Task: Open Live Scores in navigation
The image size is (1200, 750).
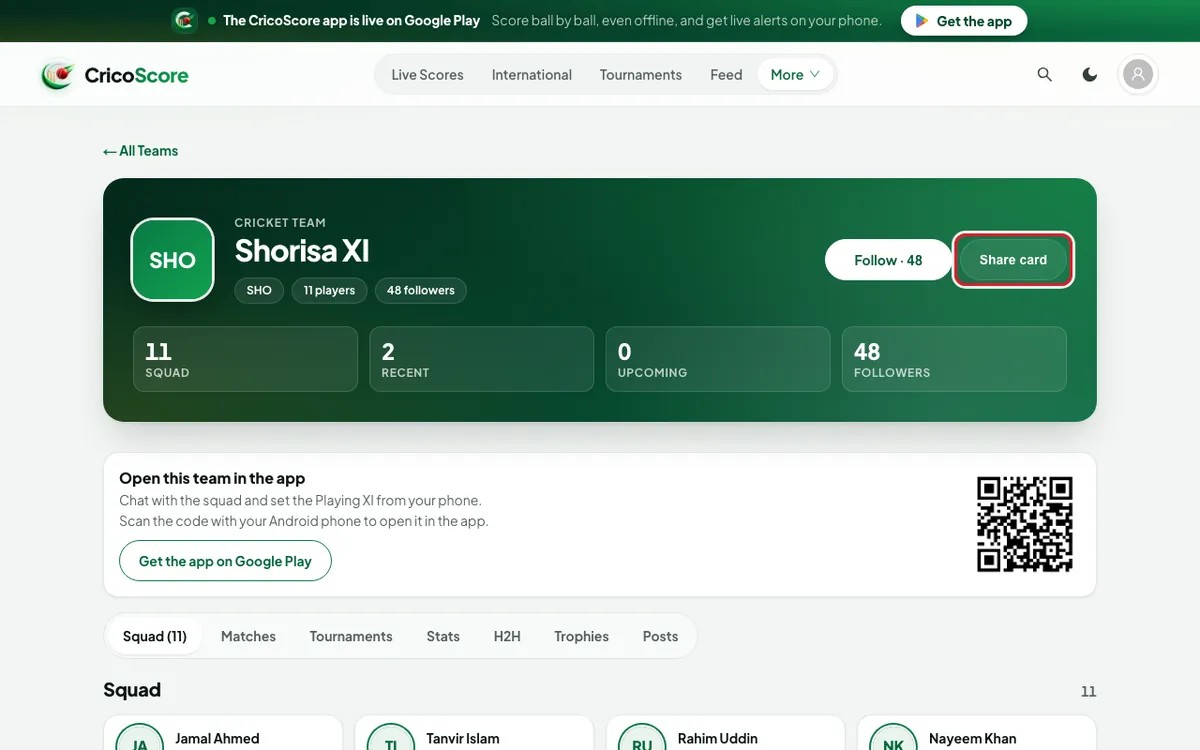Action: point(427,75)
